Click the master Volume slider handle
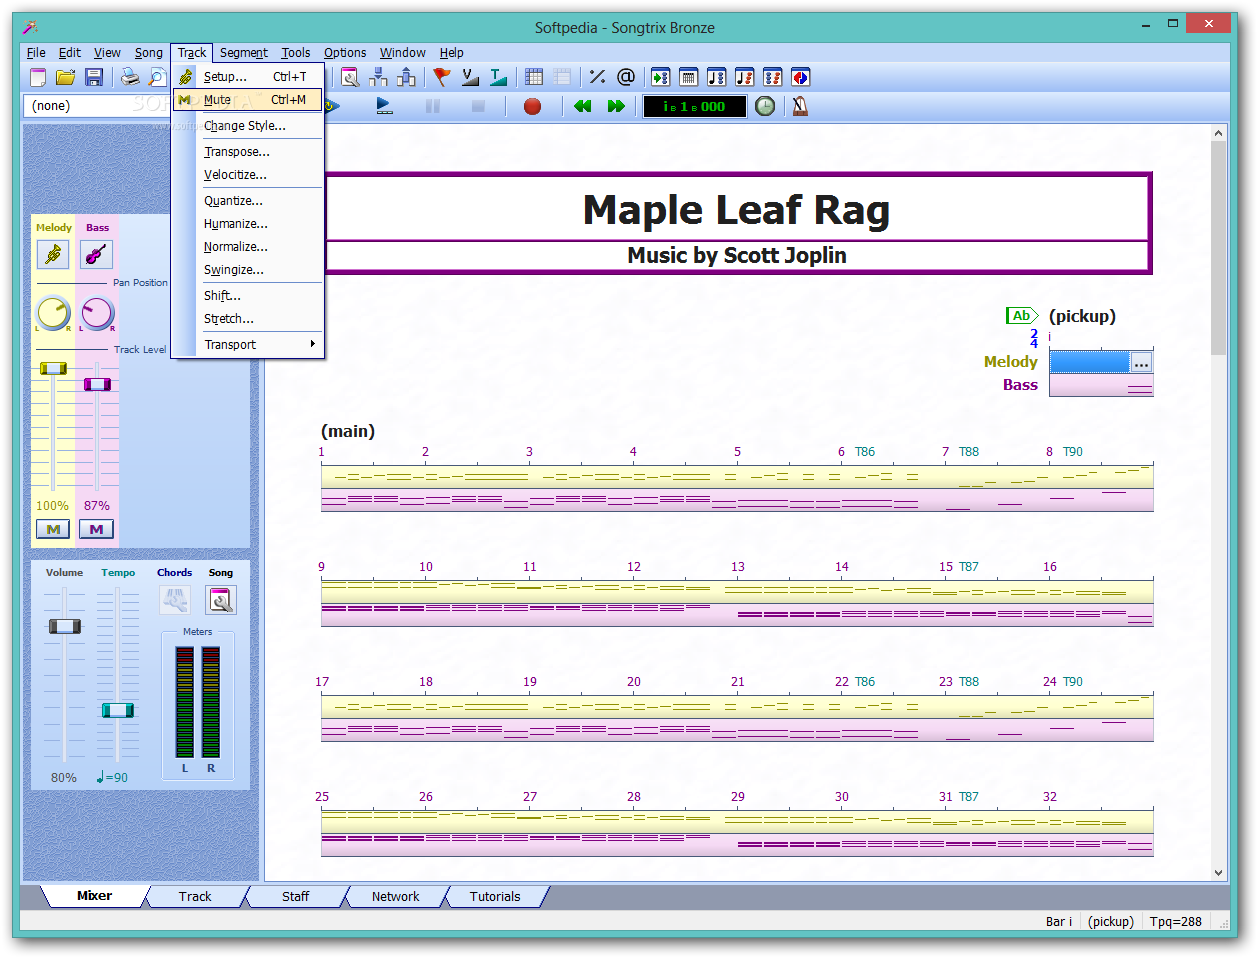The image size is (1258, 958). click(65, 626)
